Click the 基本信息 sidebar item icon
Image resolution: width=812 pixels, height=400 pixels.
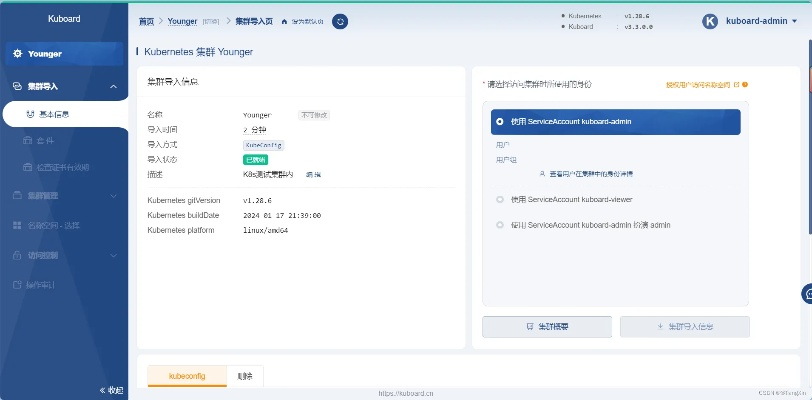[30, 115]
